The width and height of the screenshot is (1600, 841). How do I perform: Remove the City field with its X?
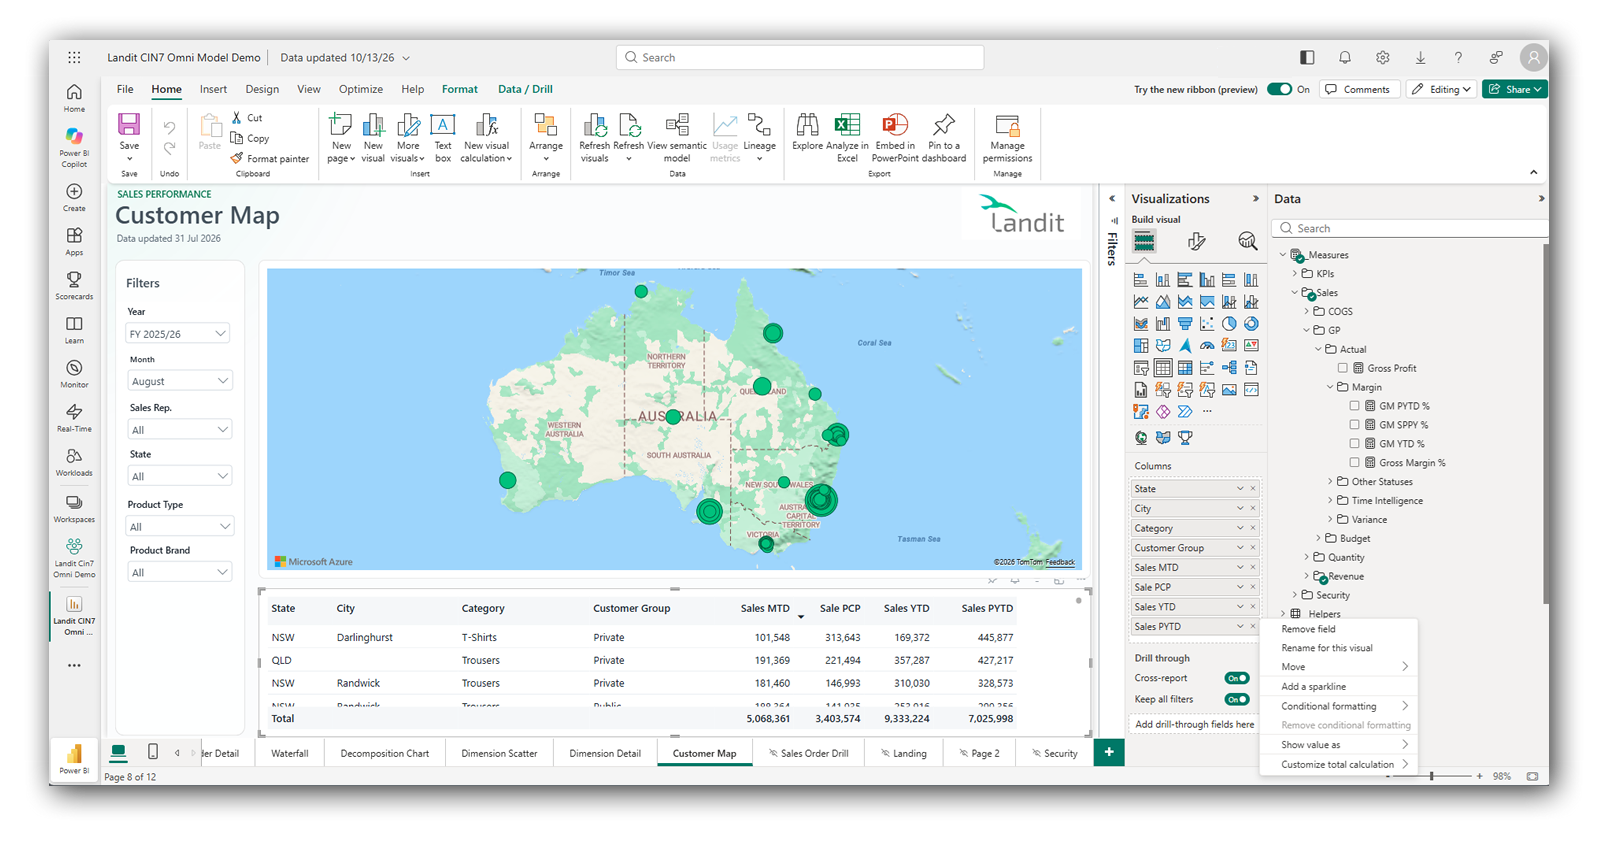(x=1253, y=508)
